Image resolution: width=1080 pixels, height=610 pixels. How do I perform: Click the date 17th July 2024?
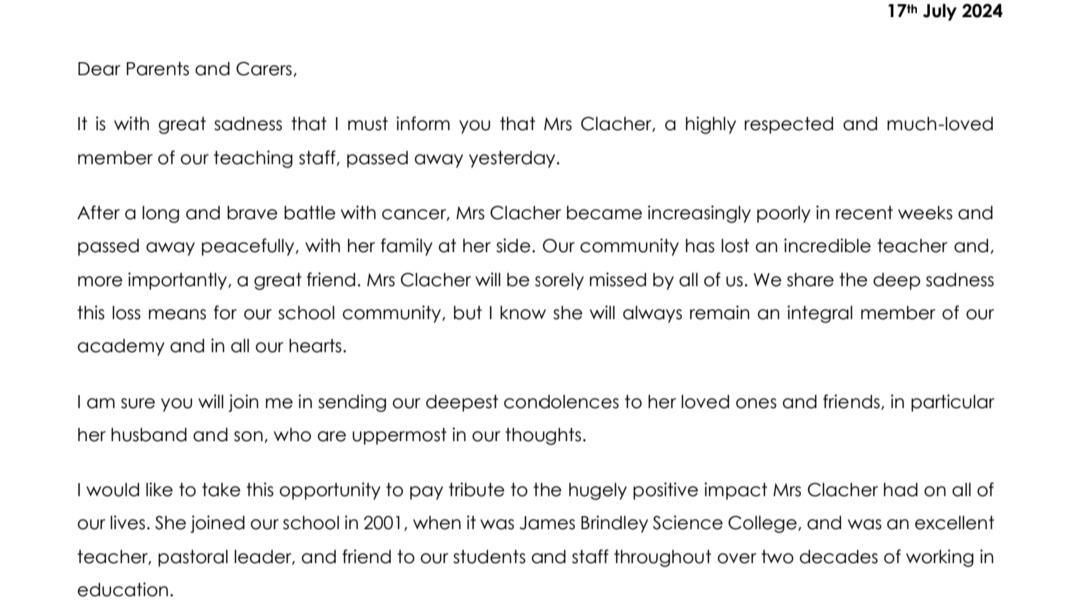pos(945,12)
